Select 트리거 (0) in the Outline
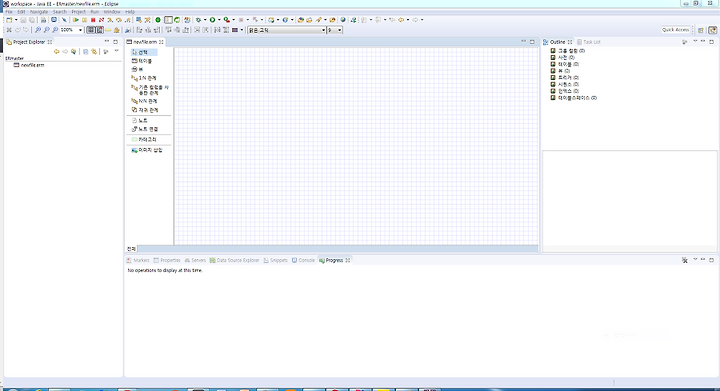 [564, 78]
